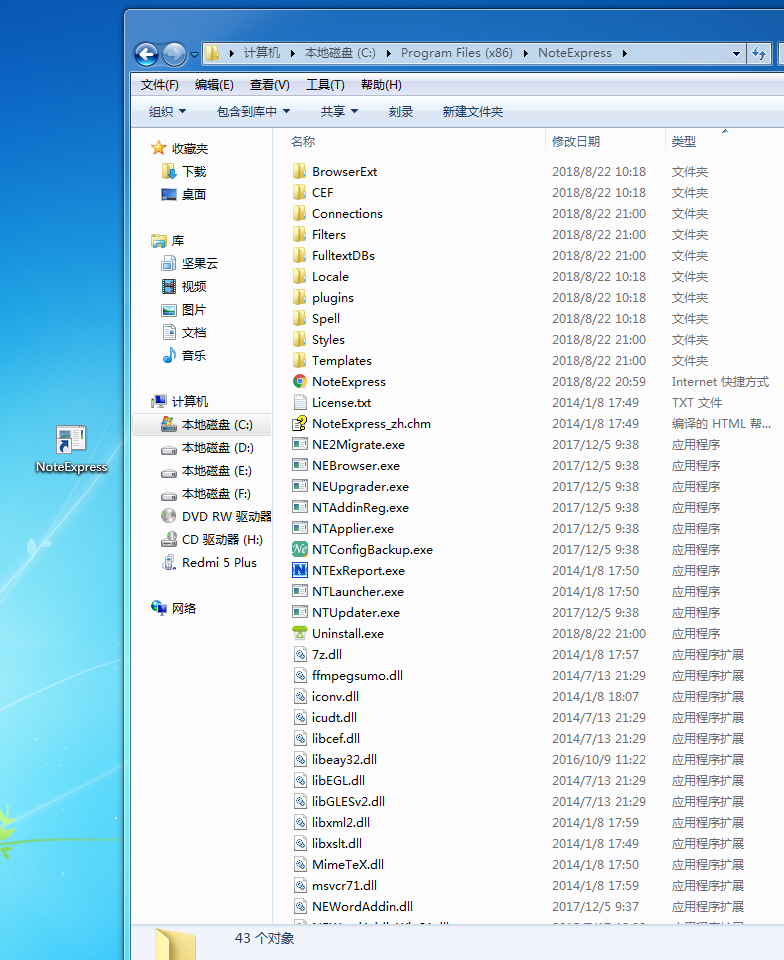Select the NoteExpress Chrome shortcut icon

coord(299,381)
